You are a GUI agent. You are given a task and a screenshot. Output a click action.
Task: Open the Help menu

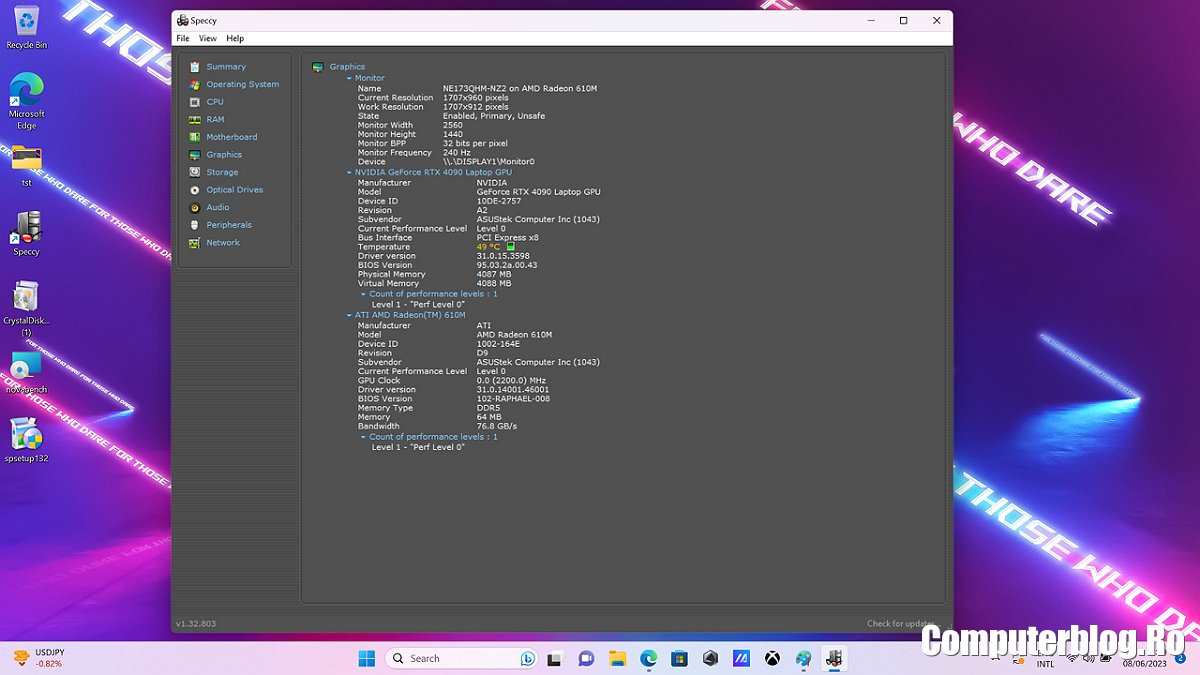point(235,38)
